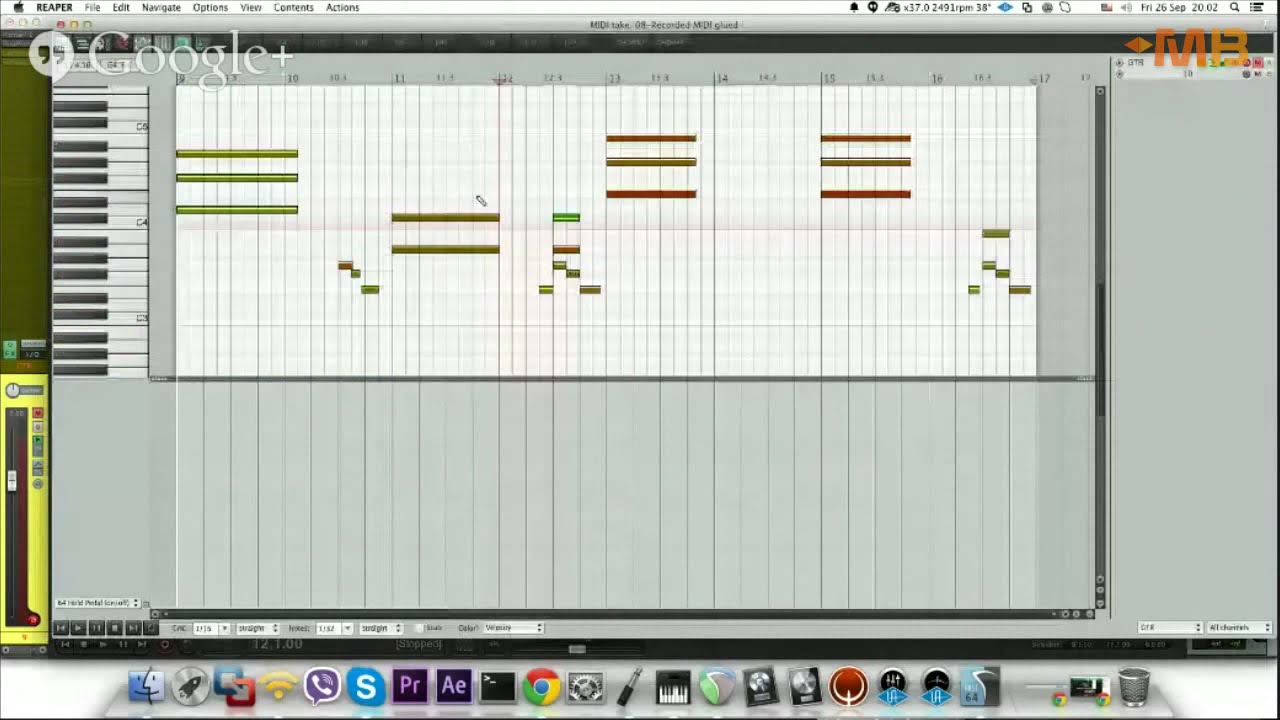The image size is (1280, 720).
Task: Open Notification Center list icon
Action: tap(1258, 7)
